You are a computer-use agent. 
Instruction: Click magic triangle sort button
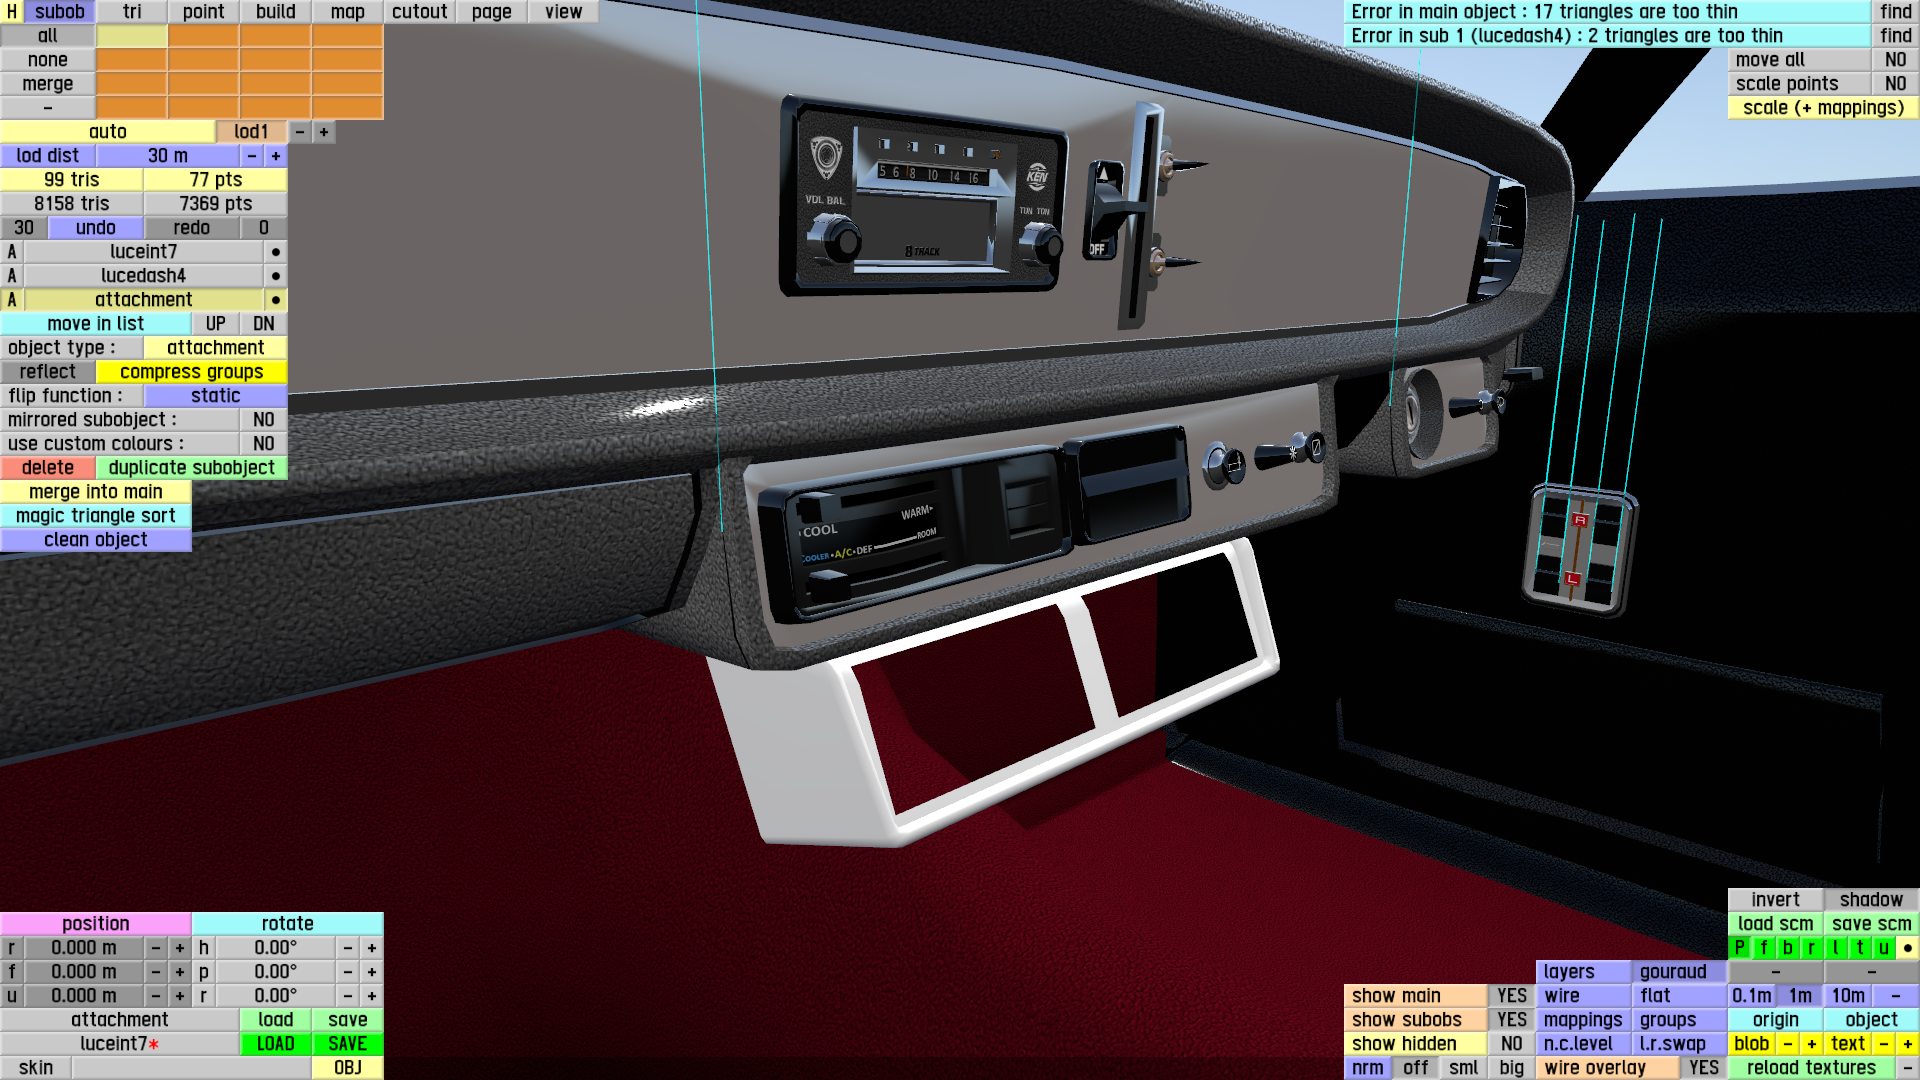(95, 516)
